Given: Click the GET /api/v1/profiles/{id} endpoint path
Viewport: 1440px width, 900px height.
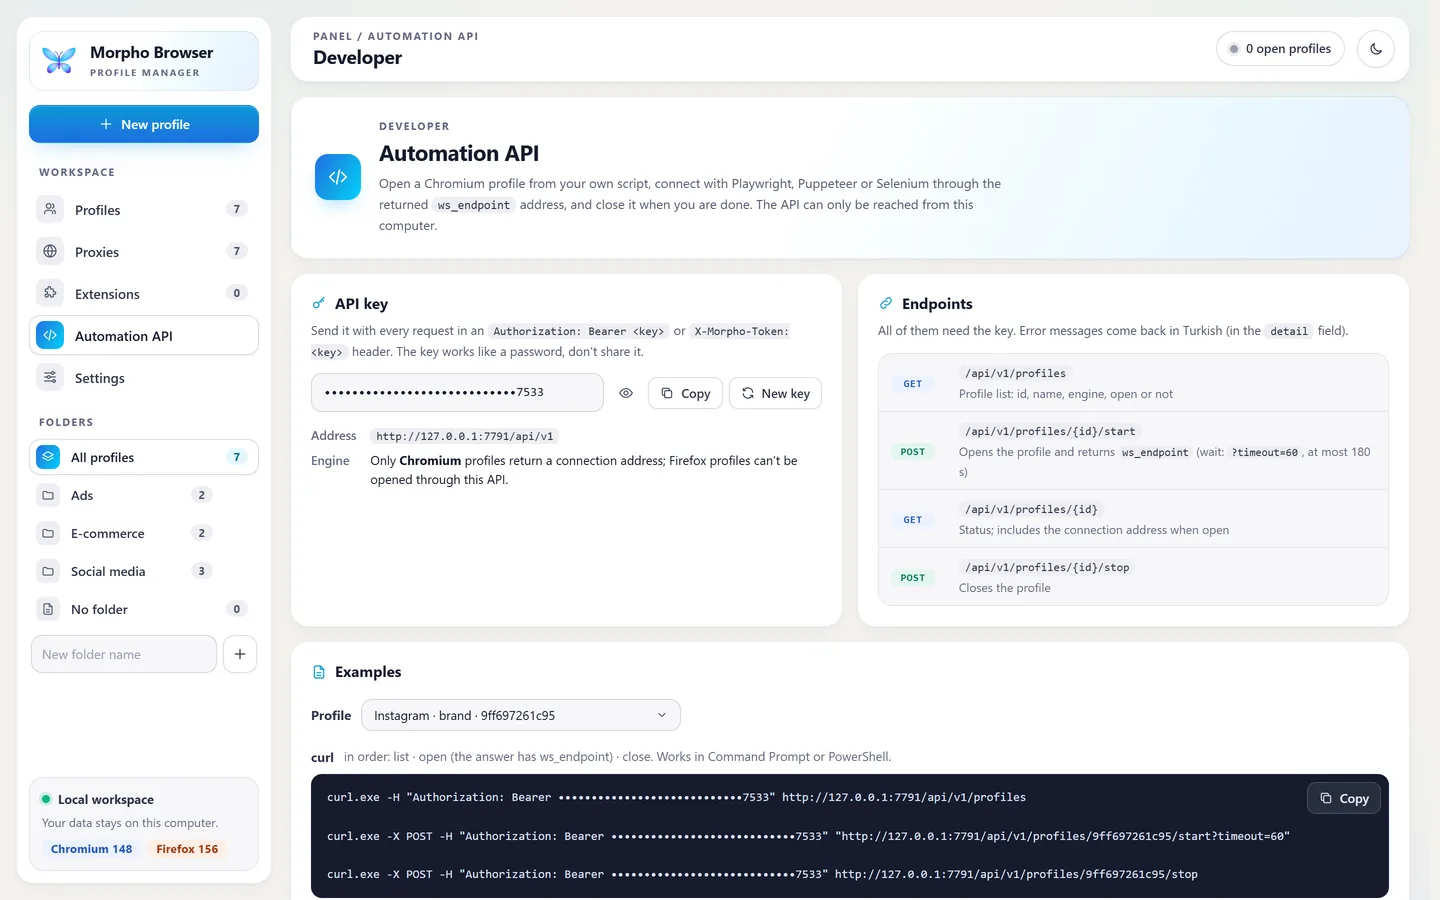Looking at the screenshot, I should point(1031,509).
